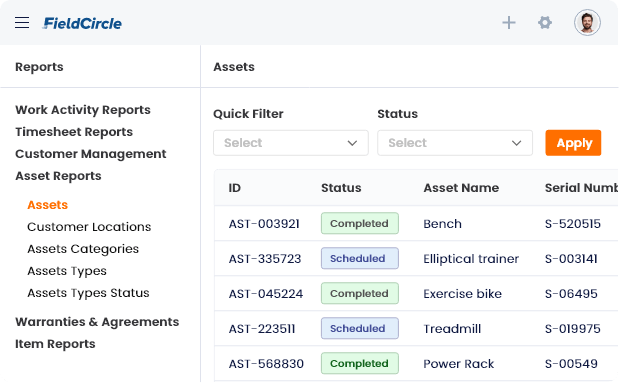619x383 pixels.
Task: Open Customer Management section
Action: tap(91, 154)
